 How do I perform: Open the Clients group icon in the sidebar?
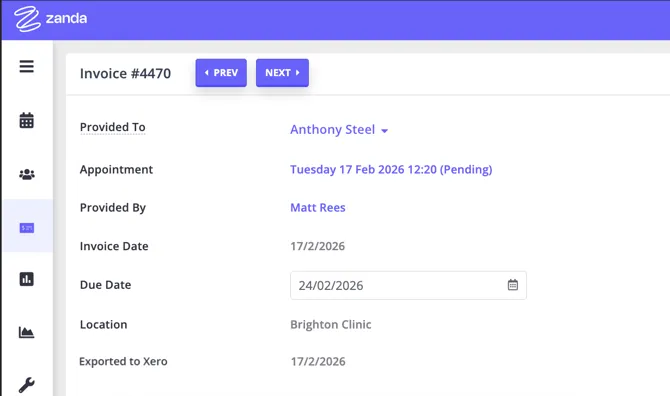tap(26, 174)
